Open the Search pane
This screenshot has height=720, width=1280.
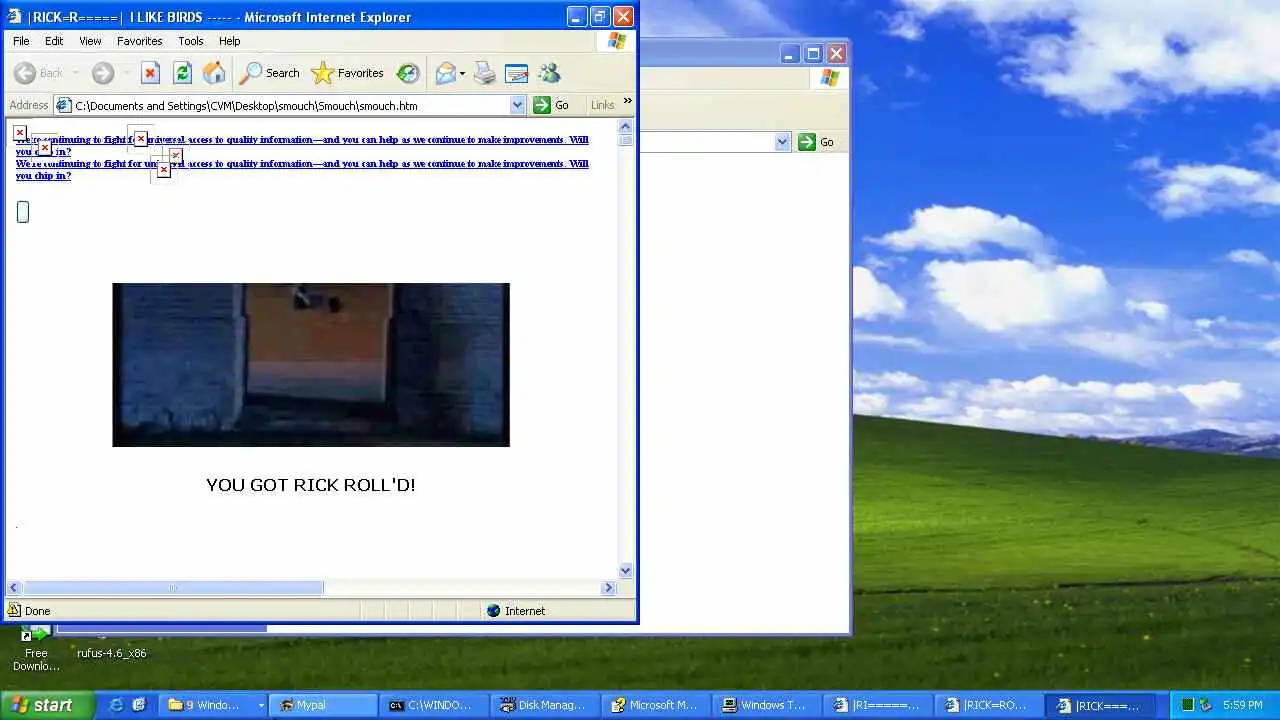tap(269, 73)
